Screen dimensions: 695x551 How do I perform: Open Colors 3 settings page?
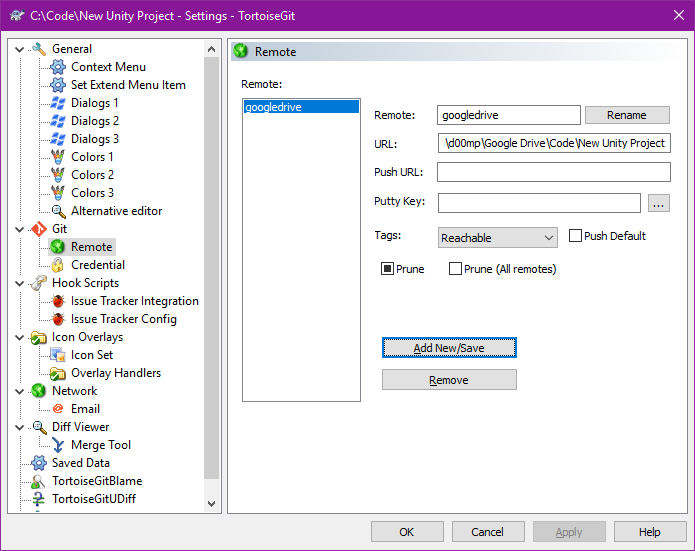point(92,193)
